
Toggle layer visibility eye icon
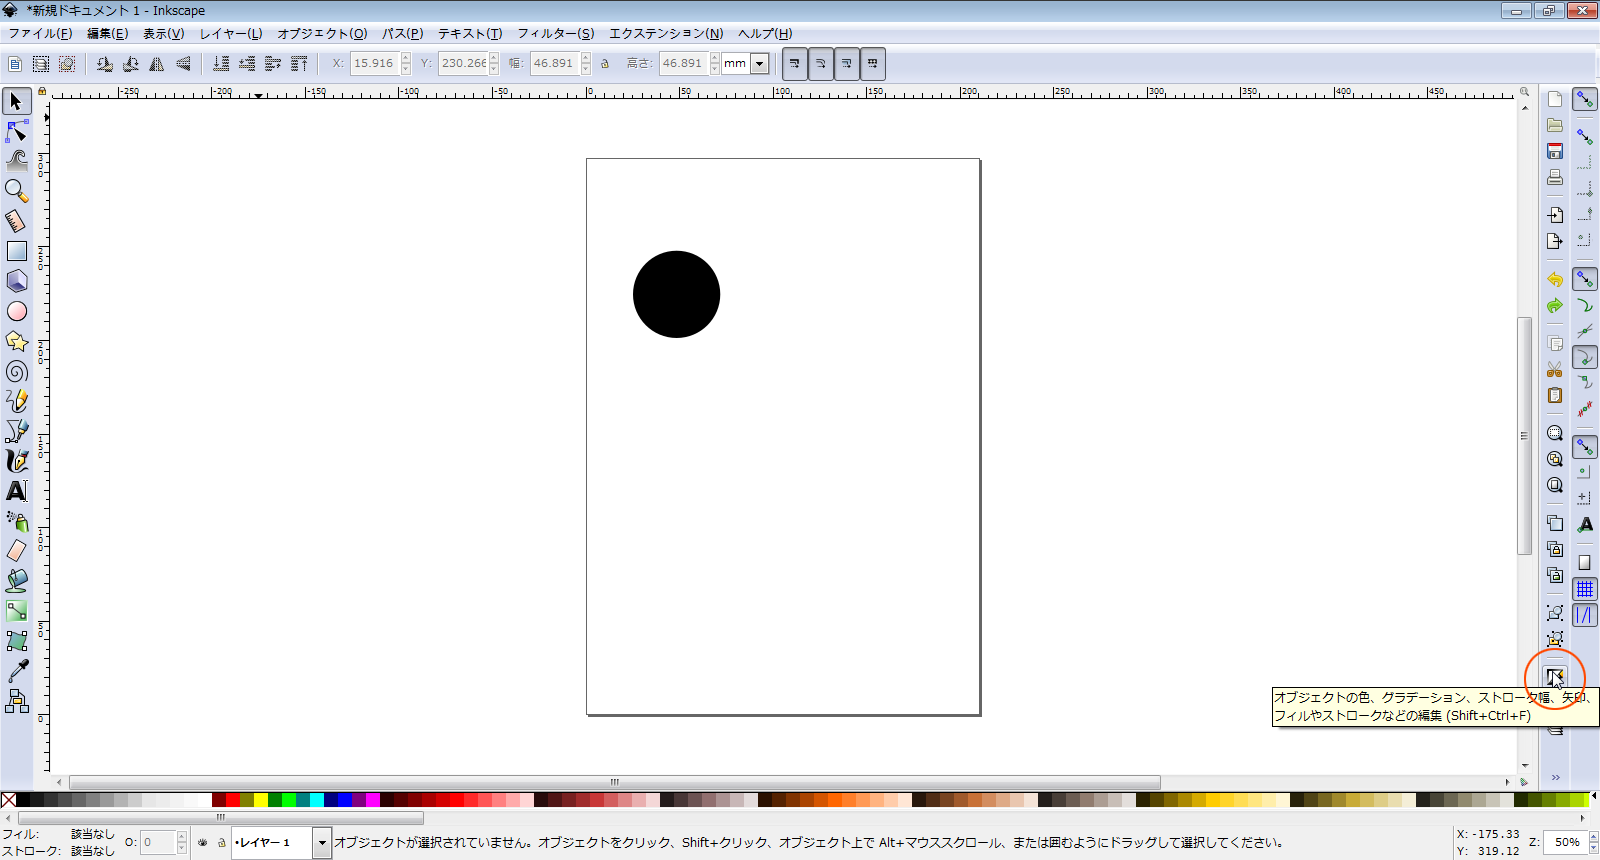(x=203, y=843)
